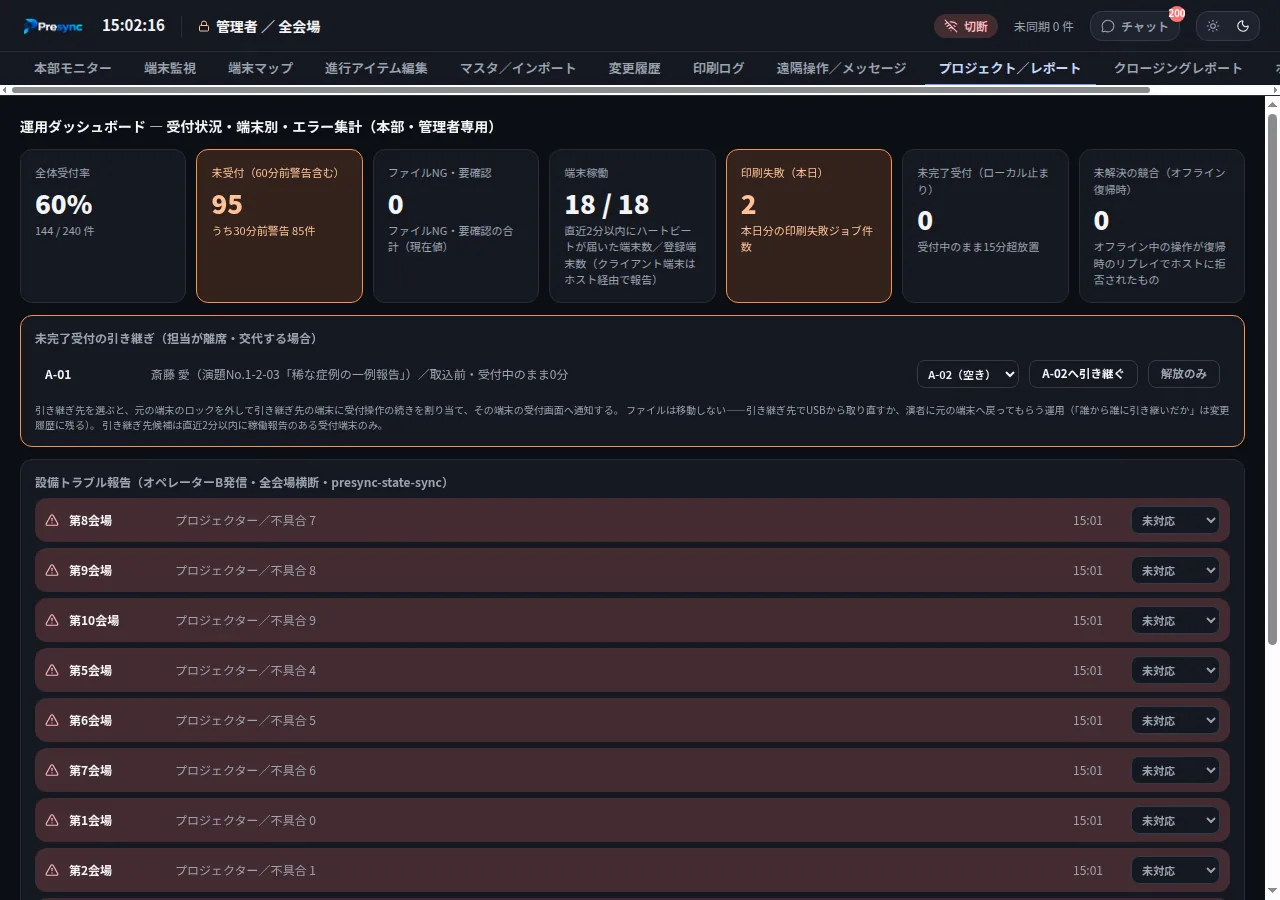The width and height of the screenshot is (1280, 900).
Task: Open the 第10会場 未対応 status dropdown
Action: tap(1175, 620)
